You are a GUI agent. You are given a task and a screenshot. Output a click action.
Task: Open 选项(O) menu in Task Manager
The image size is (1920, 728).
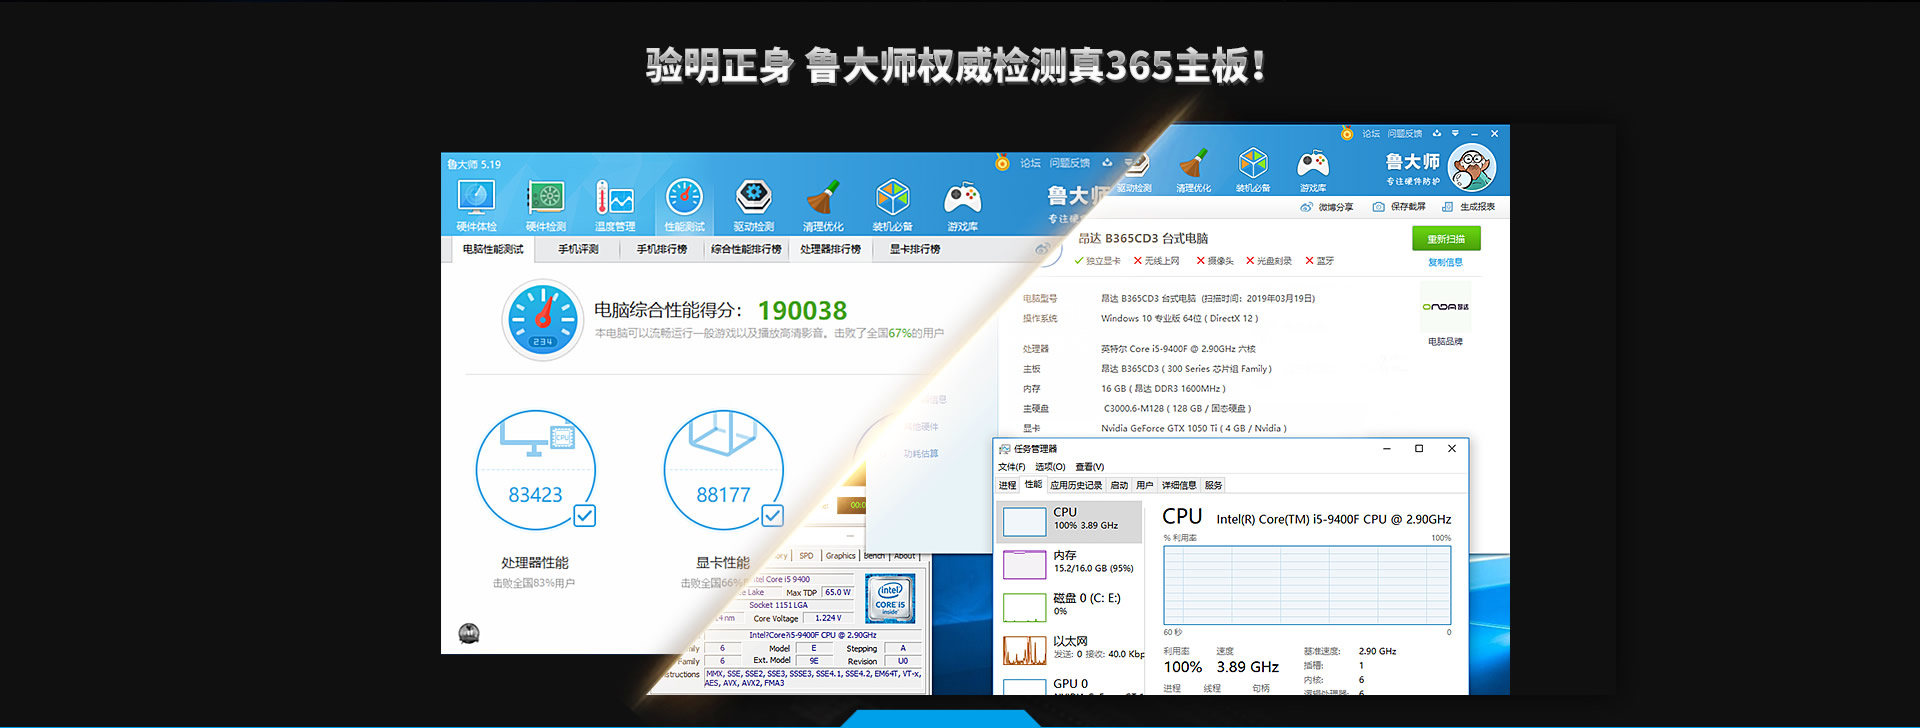1050,467
